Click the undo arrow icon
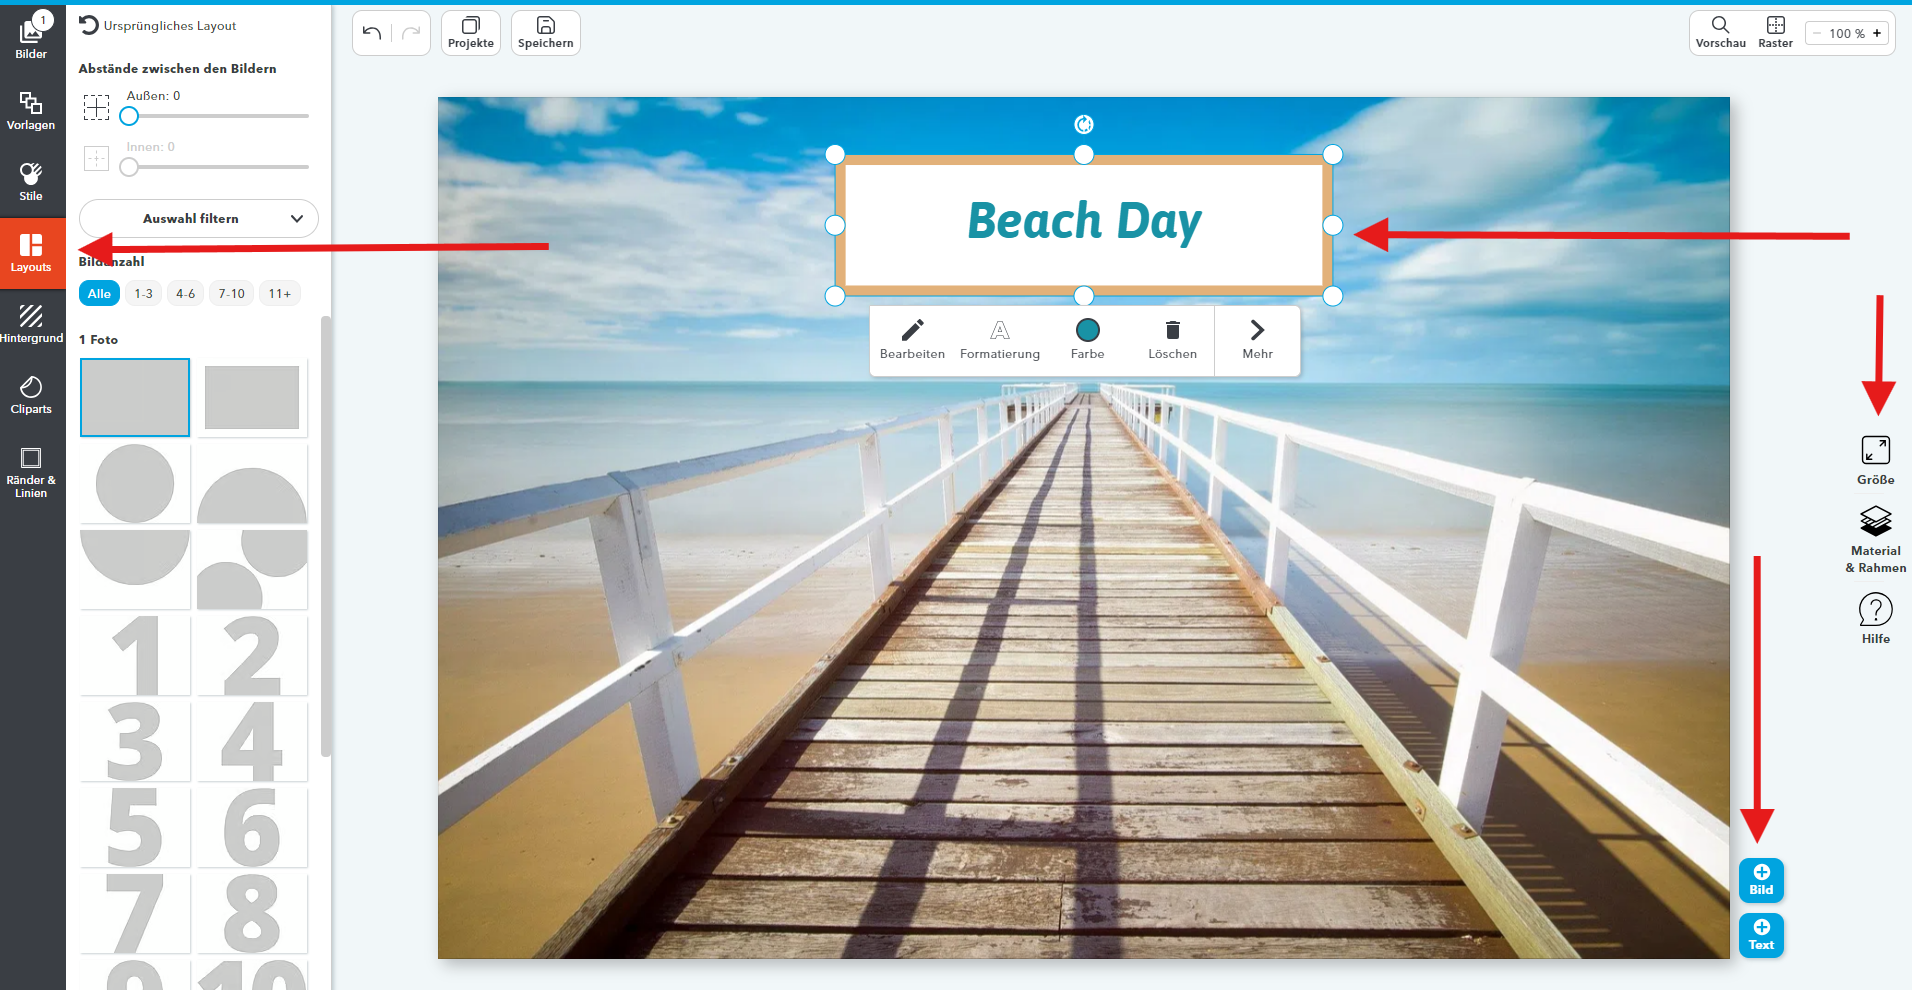The image size is (1912, 990). pyautogui.click(x=372, y=33)
